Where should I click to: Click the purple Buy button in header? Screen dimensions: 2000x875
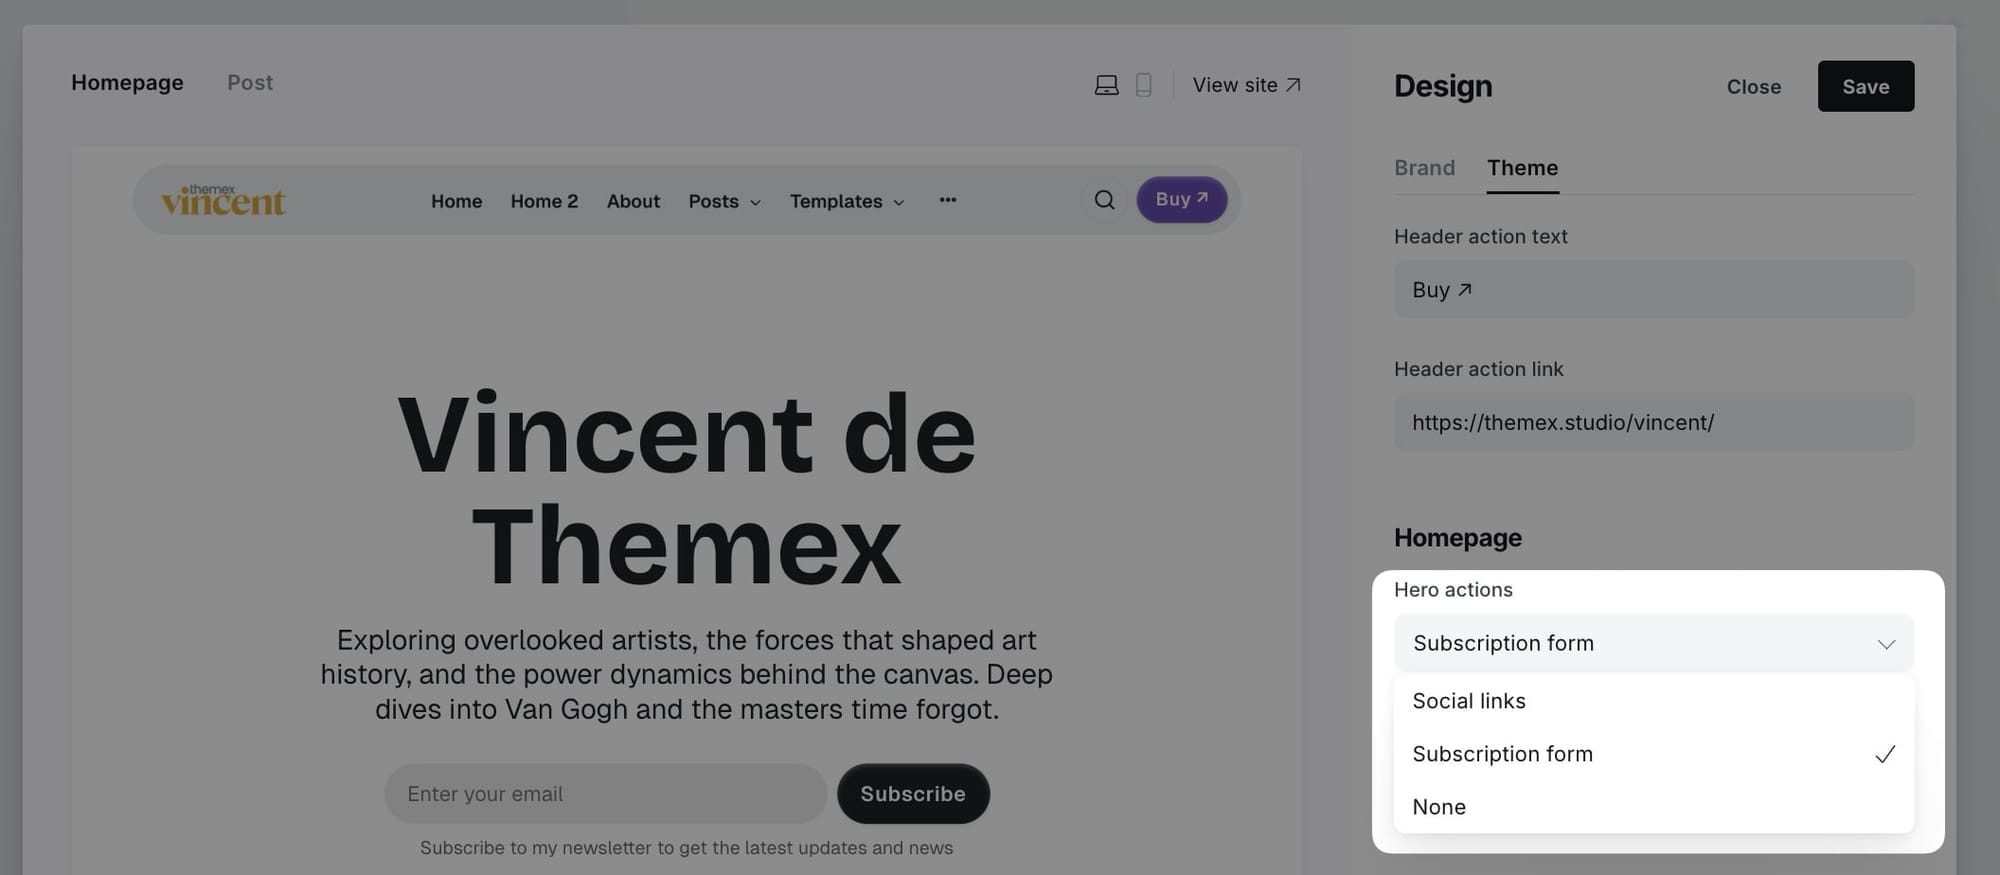click(1181, 200)
